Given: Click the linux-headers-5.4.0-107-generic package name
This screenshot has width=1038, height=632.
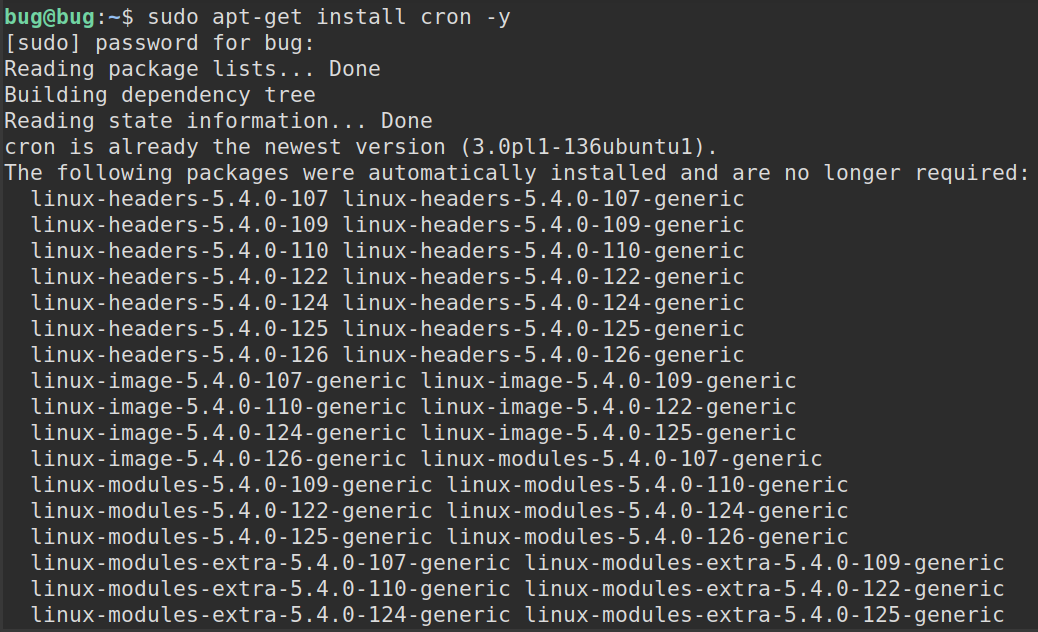Looking at the screenshot, I should 543,199.
